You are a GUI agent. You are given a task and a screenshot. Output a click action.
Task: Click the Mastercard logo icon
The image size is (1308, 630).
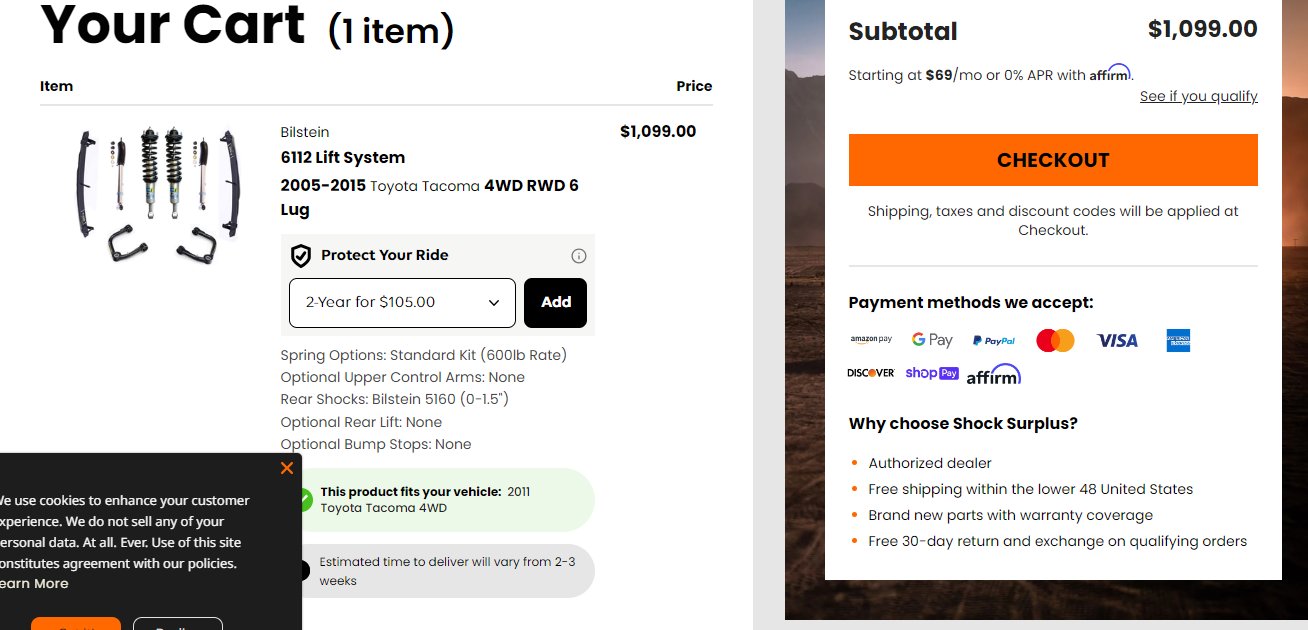click(x=1055, y=340)
